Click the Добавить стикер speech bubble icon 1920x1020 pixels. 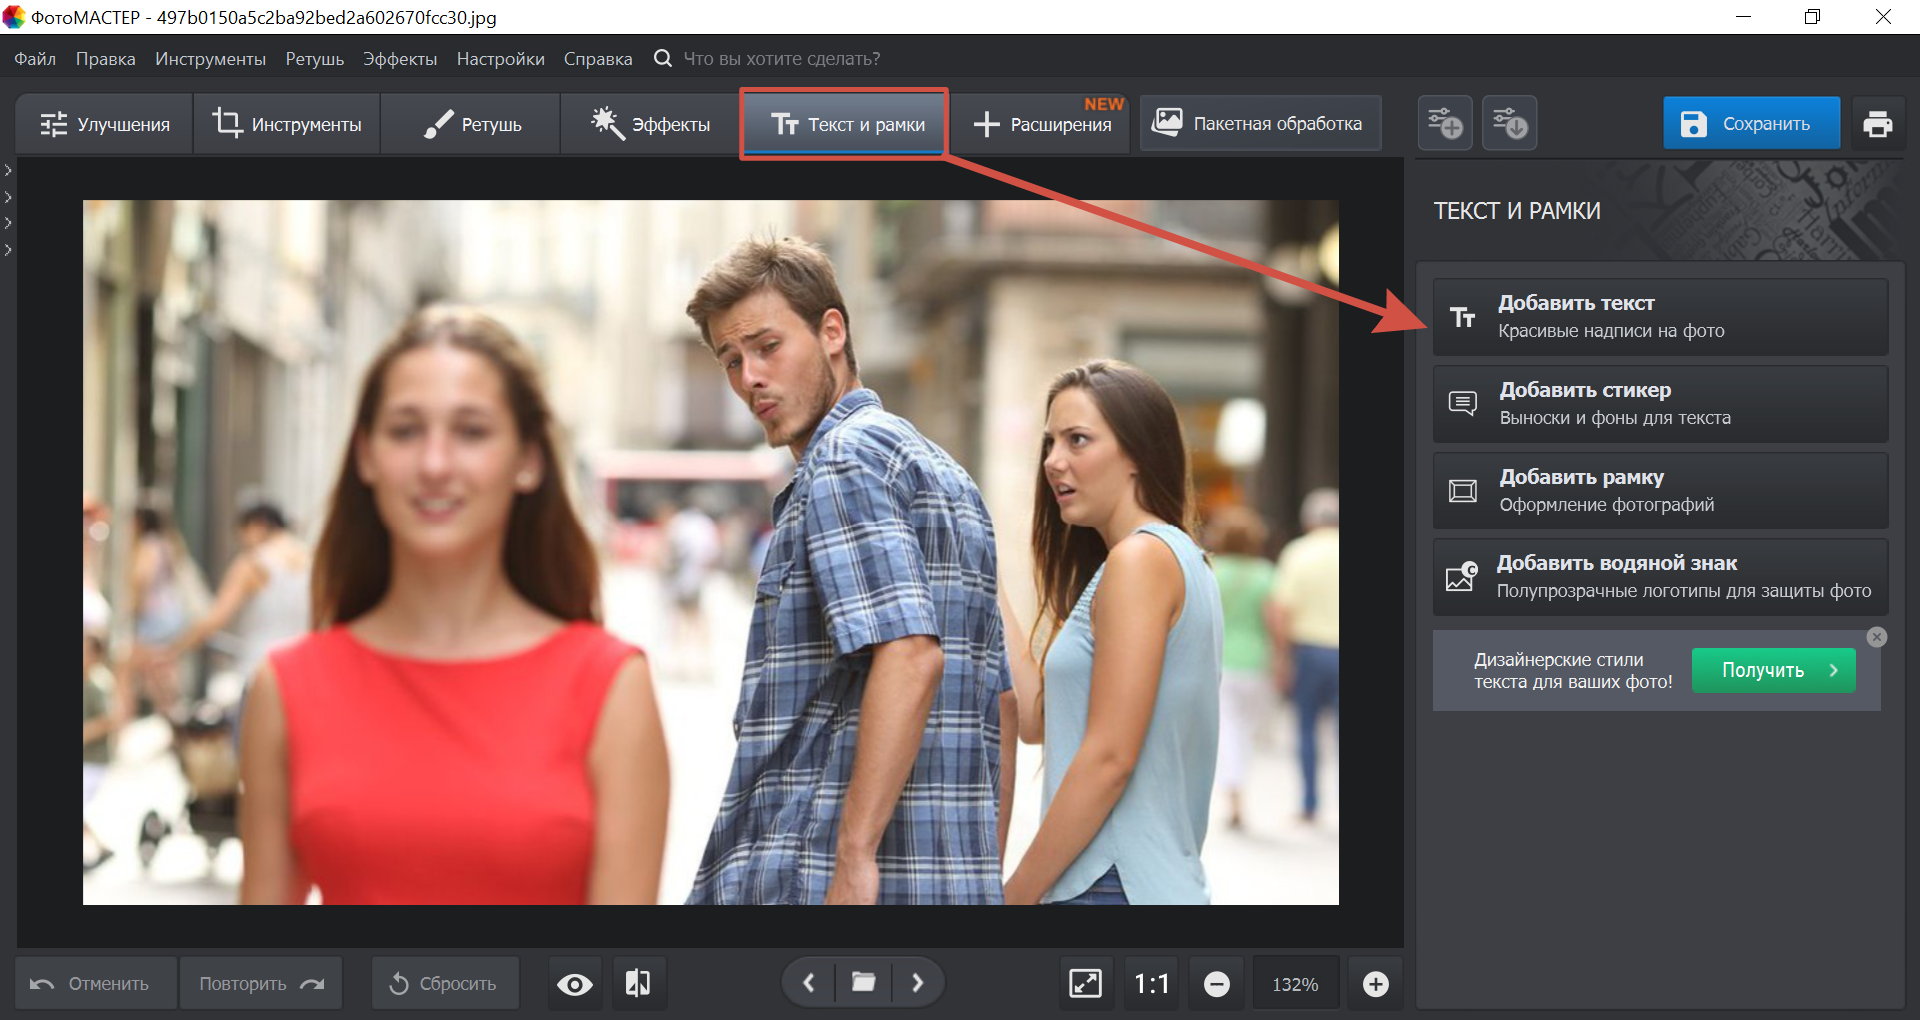coord(1463,404)
